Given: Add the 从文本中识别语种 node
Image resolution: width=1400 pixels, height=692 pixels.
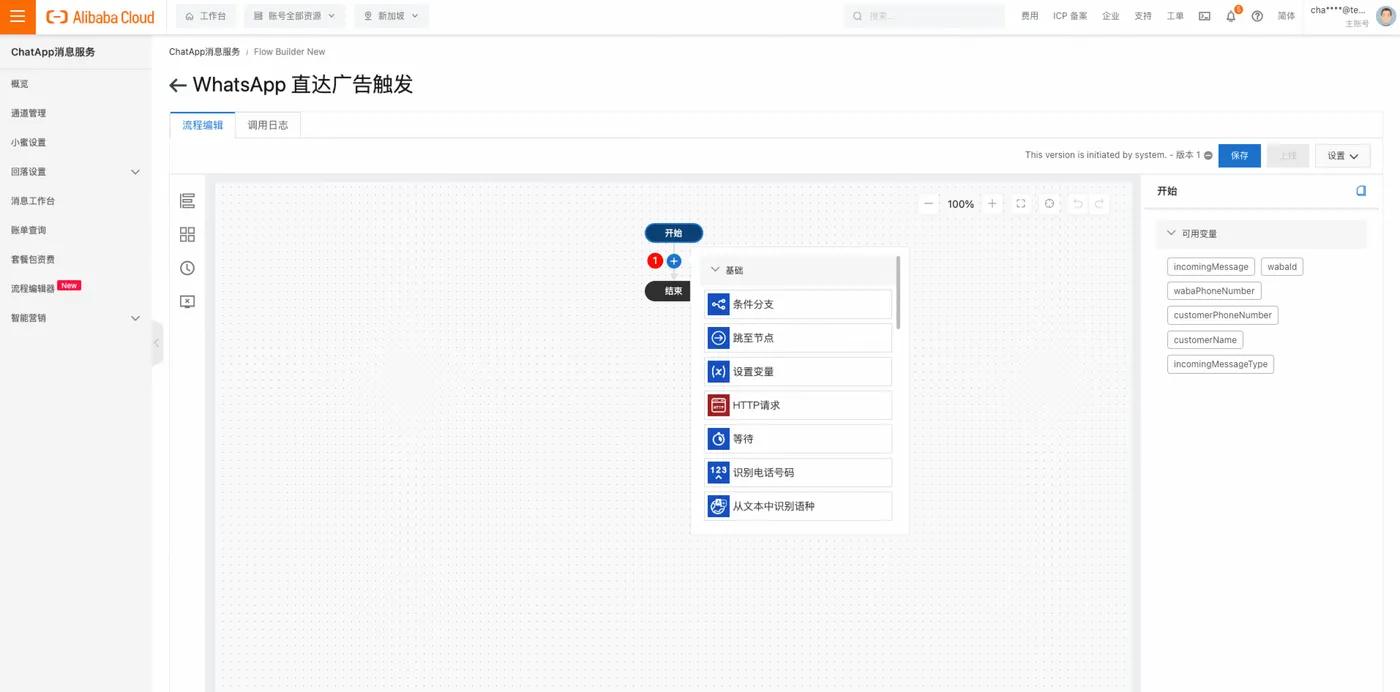Looking at the screenshot, I should coord(798,506).
